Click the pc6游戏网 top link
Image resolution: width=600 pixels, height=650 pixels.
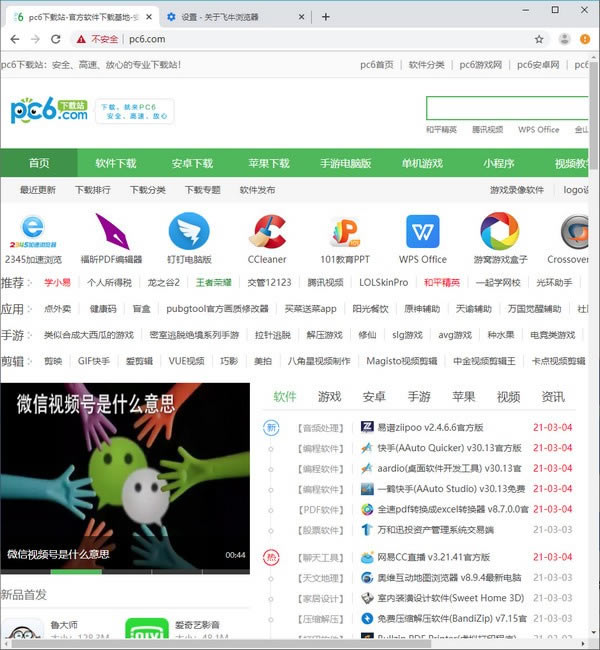[x=481, y=65]
